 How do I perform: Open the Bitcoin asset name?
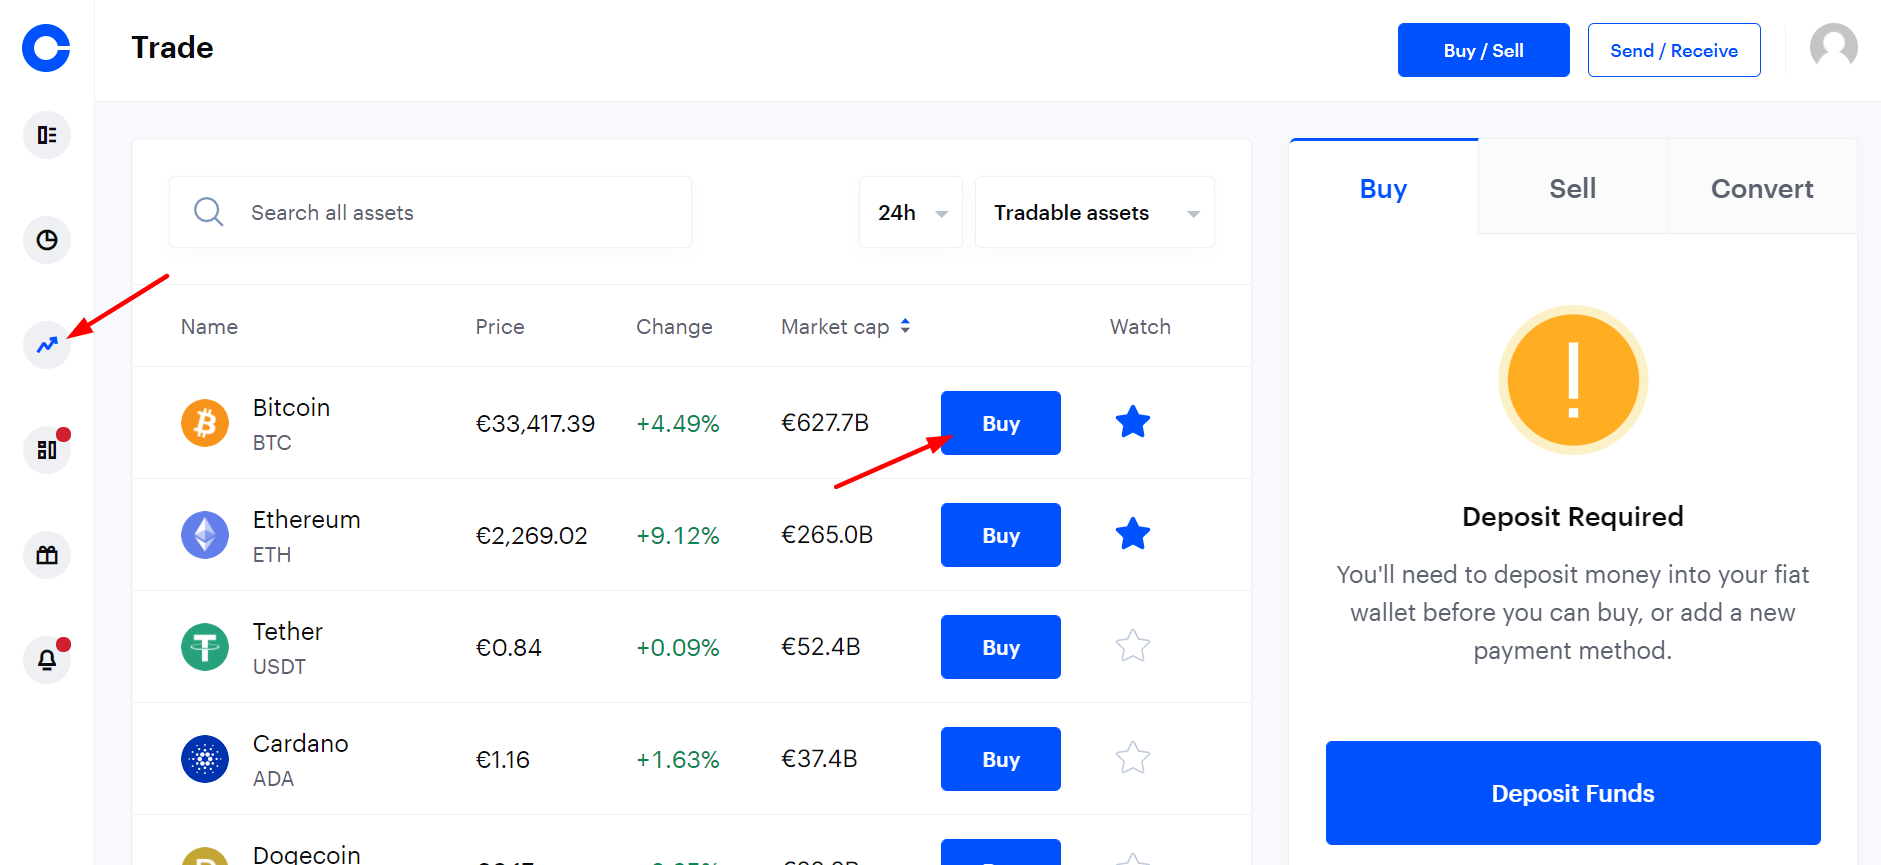(x=291, y=408)
